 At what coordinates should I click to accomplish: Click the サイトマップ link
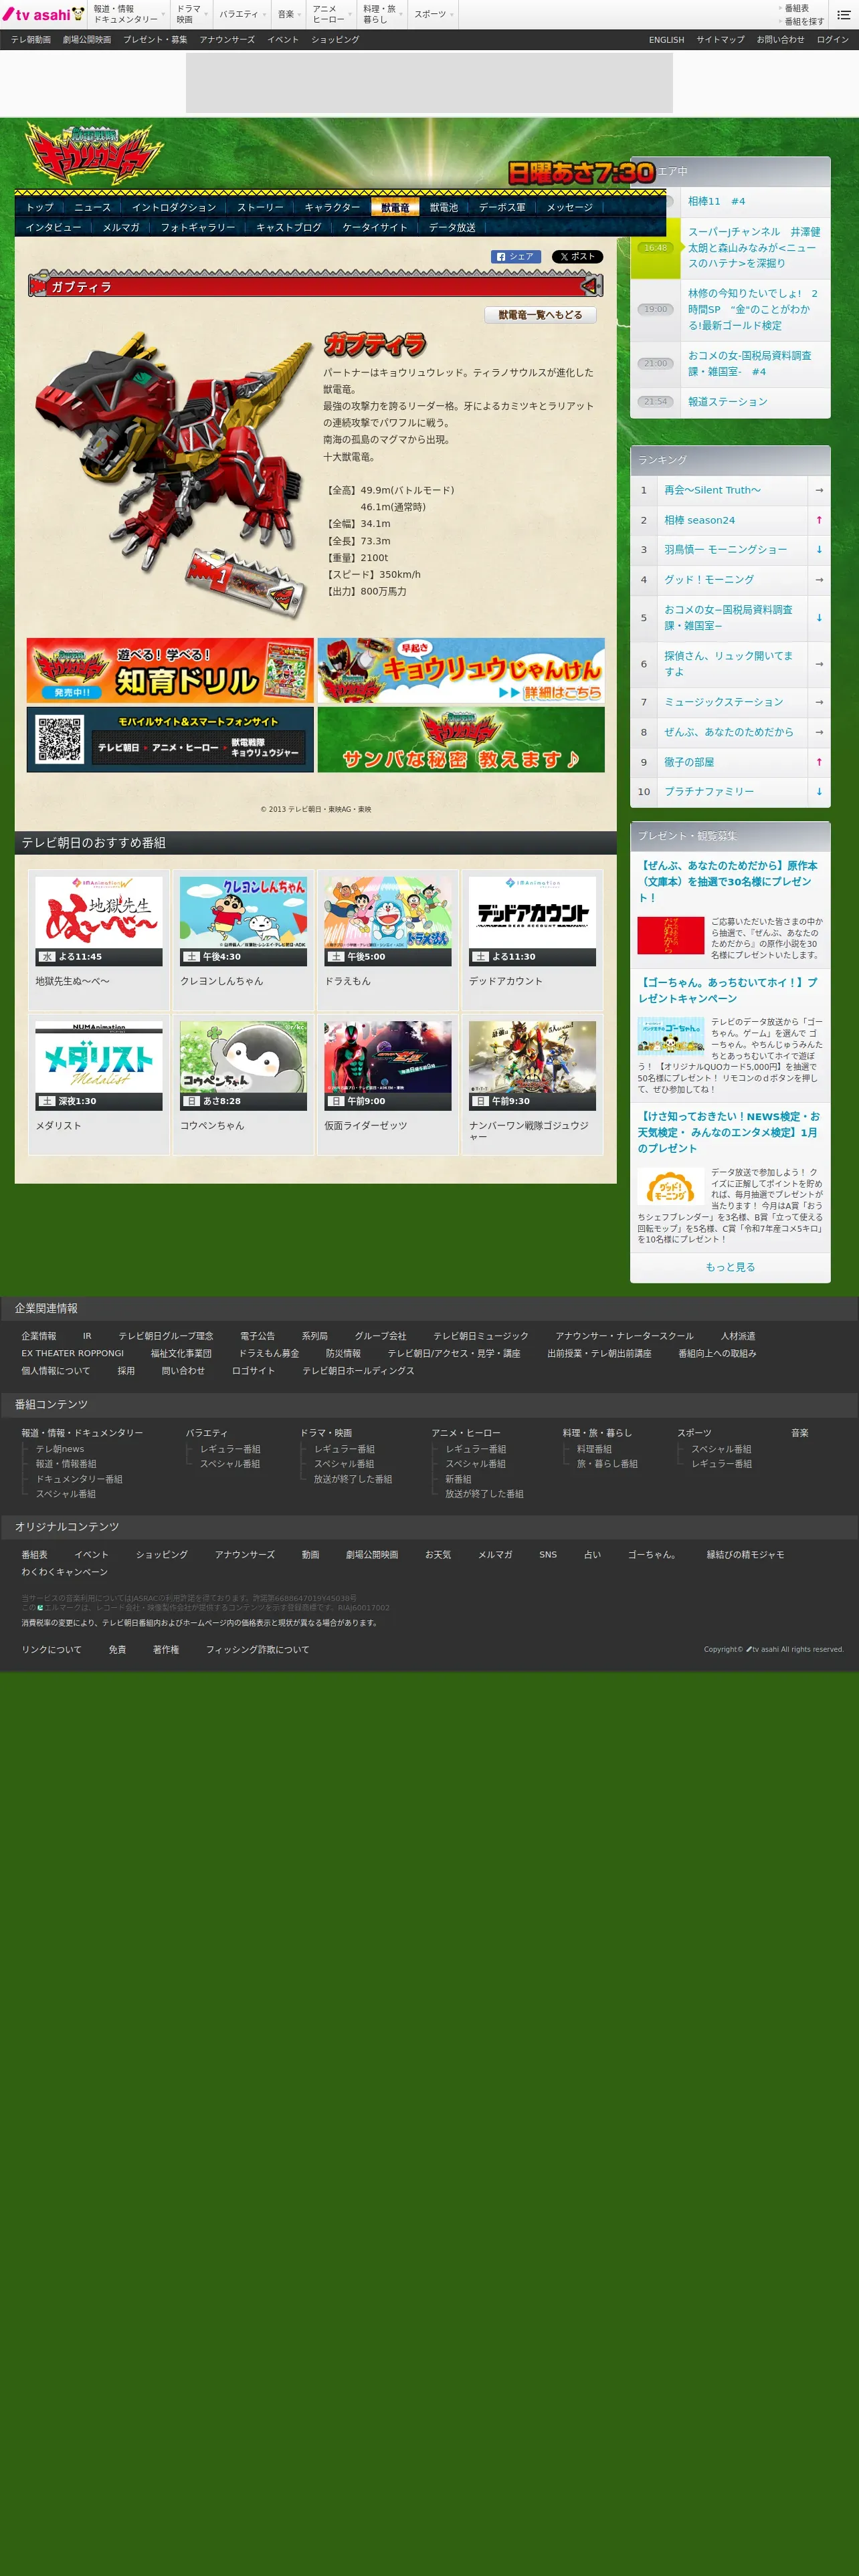[720, 40]
